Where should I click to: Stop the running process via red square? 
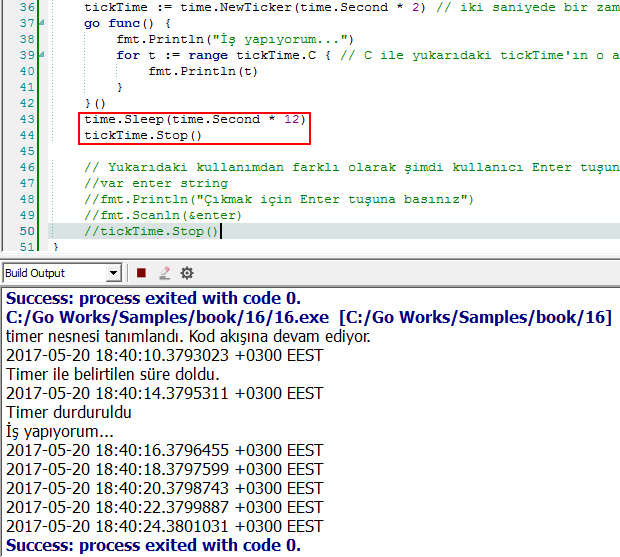[x=142, y=273]
